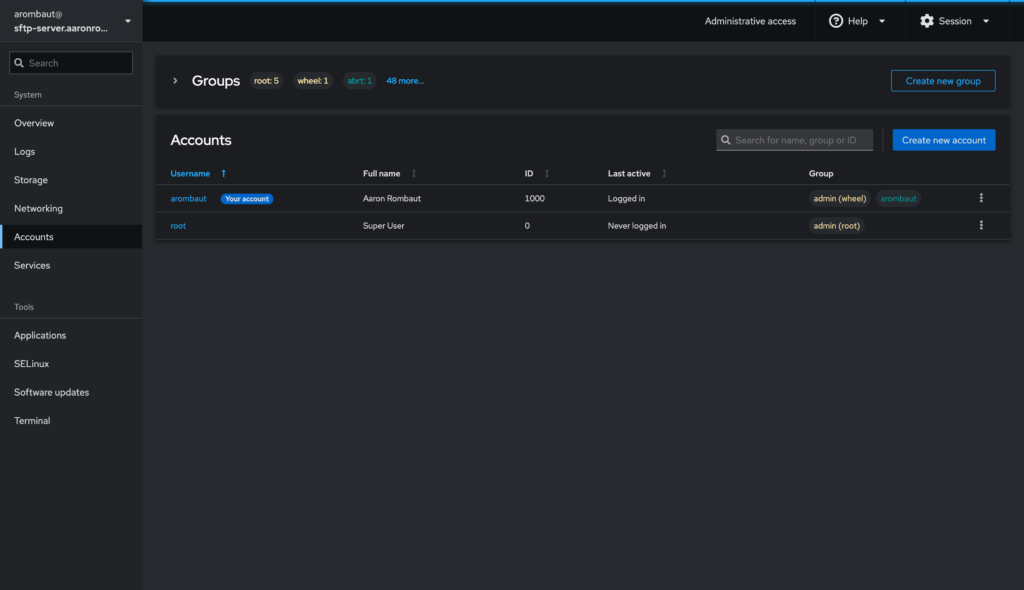Sort accounts by ID column icon
This screenshot has width=1024, height=590.
click(x=547, y=174)
